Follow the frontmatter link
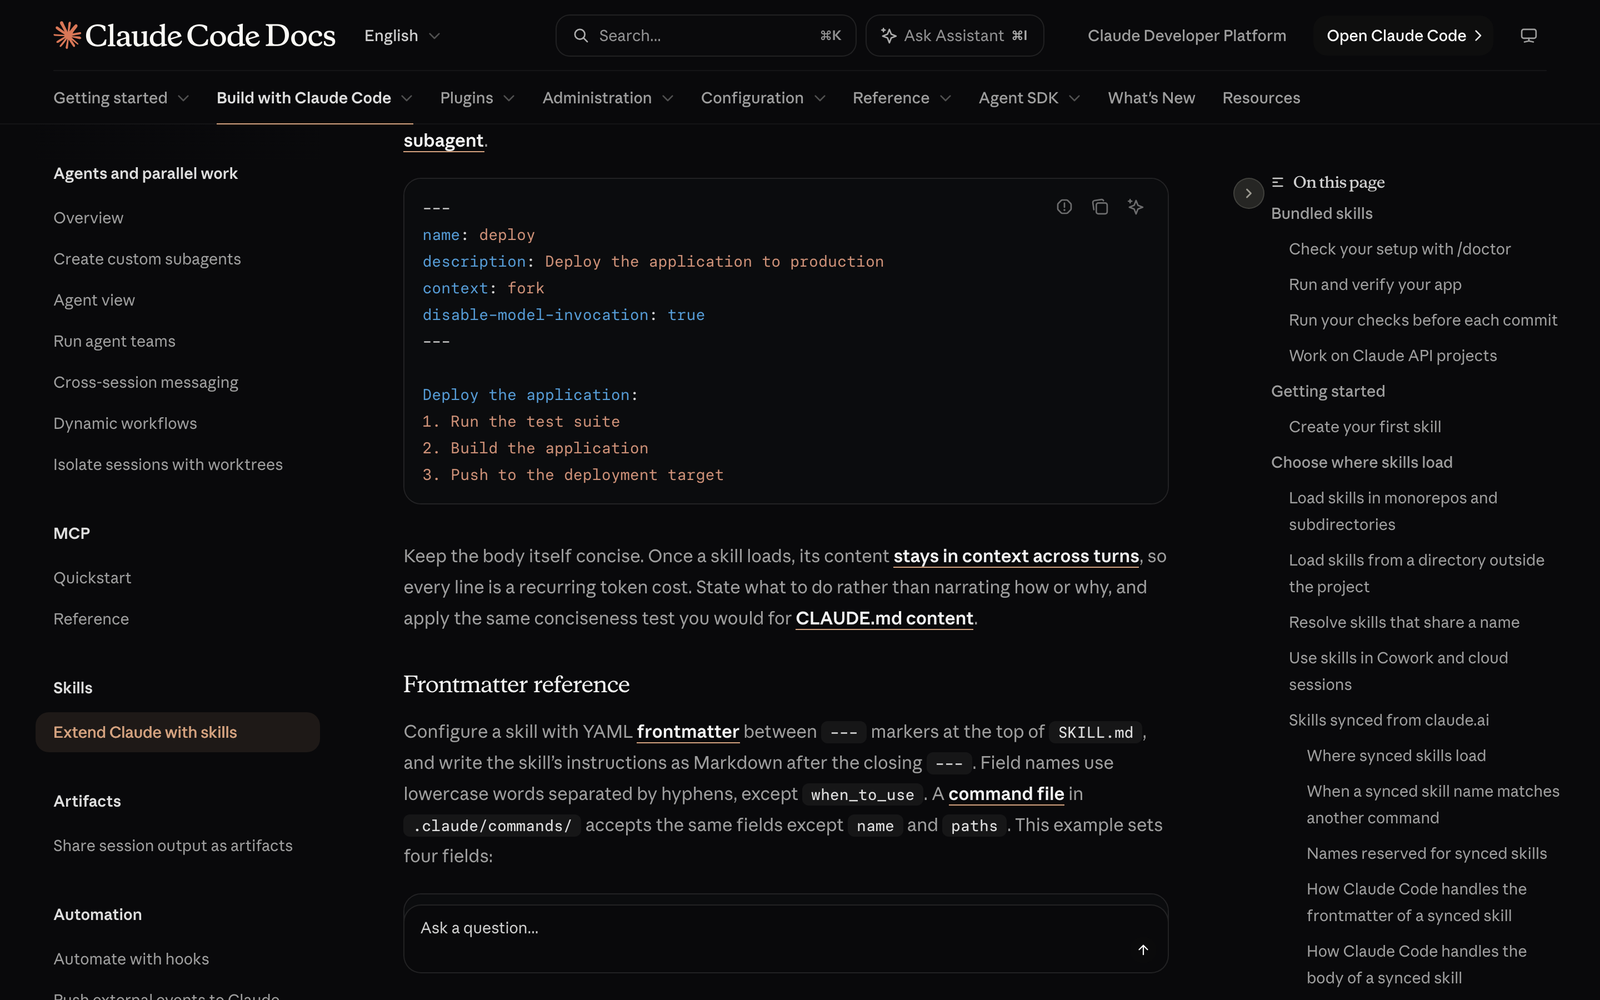The height and width of the screenshot is (1000, 1600). [688, 732]
